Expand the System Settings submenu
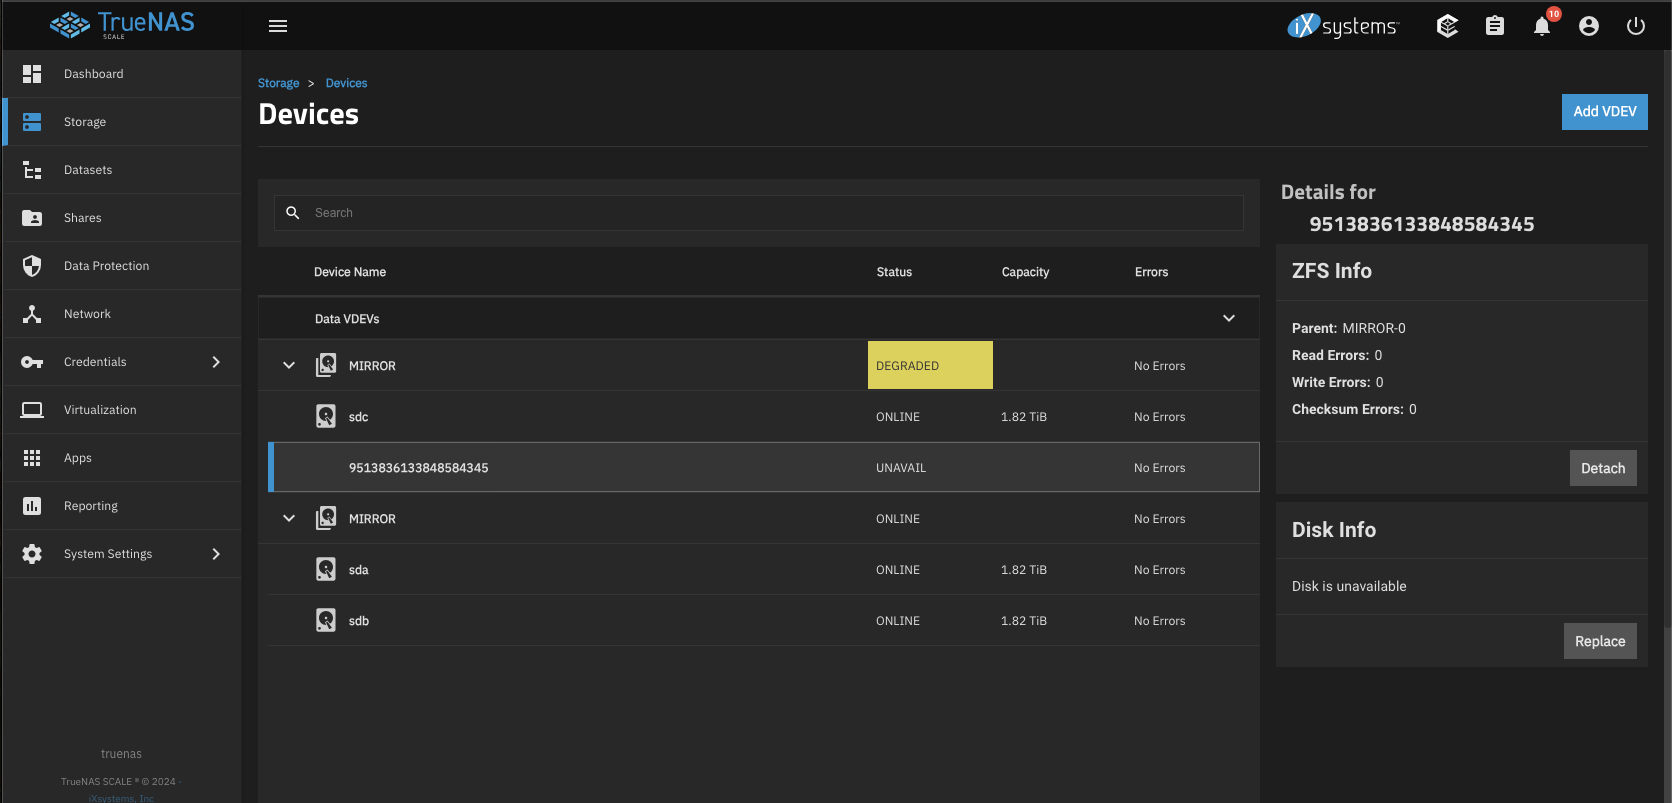The image size is (1672, 803). pos(216,554)
